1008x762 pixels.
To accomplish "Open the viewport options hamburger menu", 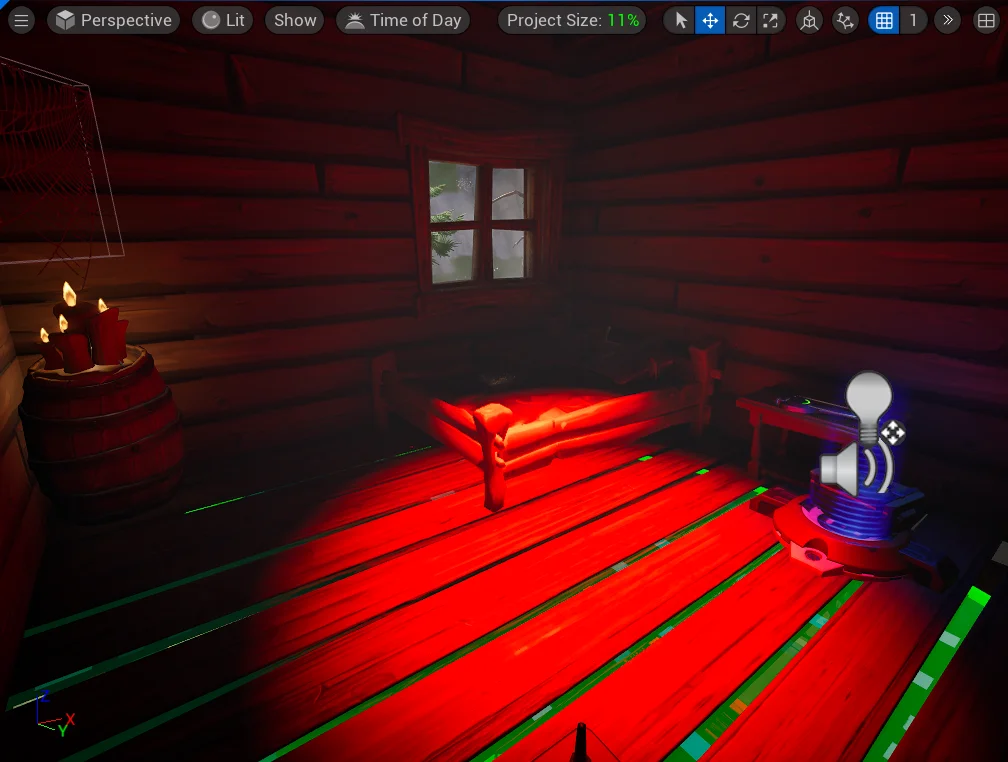I will point(21,21).
